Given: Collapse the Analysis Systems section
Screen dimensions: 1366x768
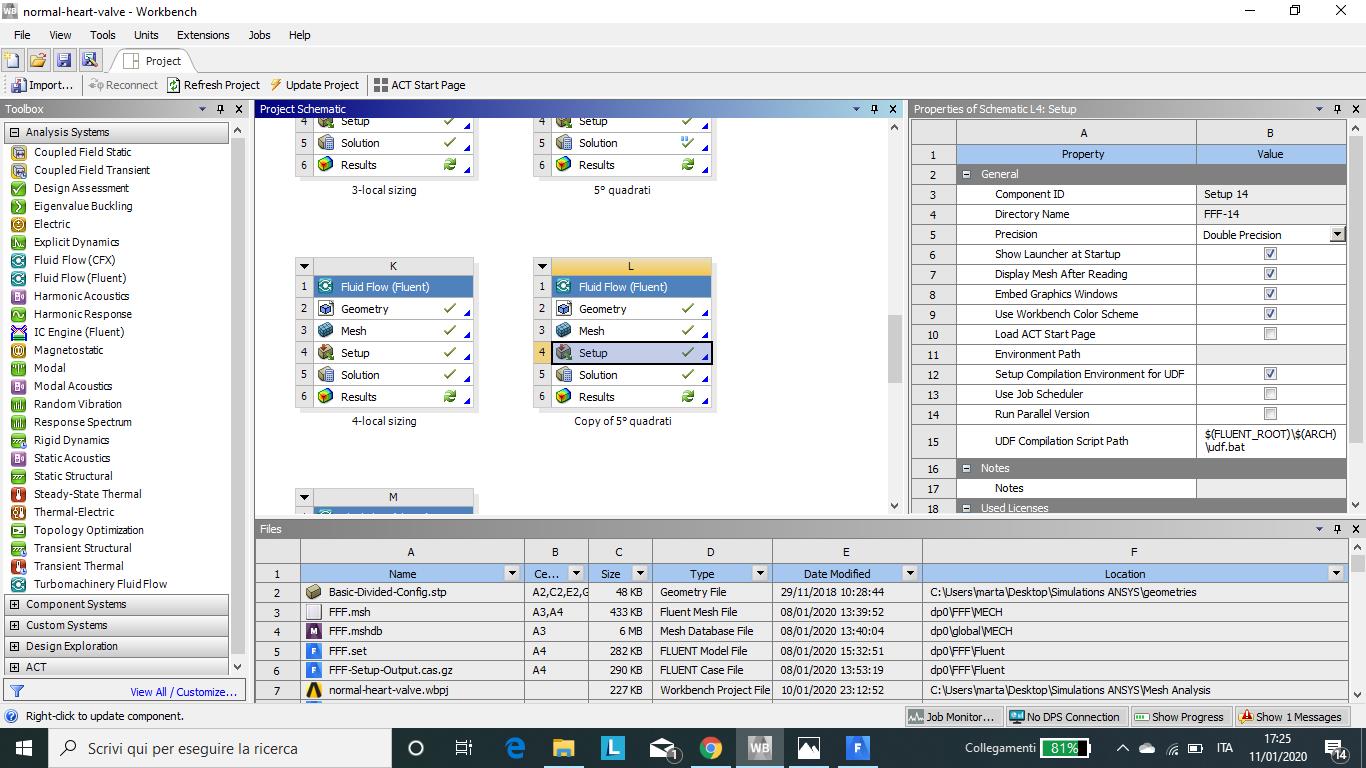Looking at the screenshot, I should coord(14,132).
